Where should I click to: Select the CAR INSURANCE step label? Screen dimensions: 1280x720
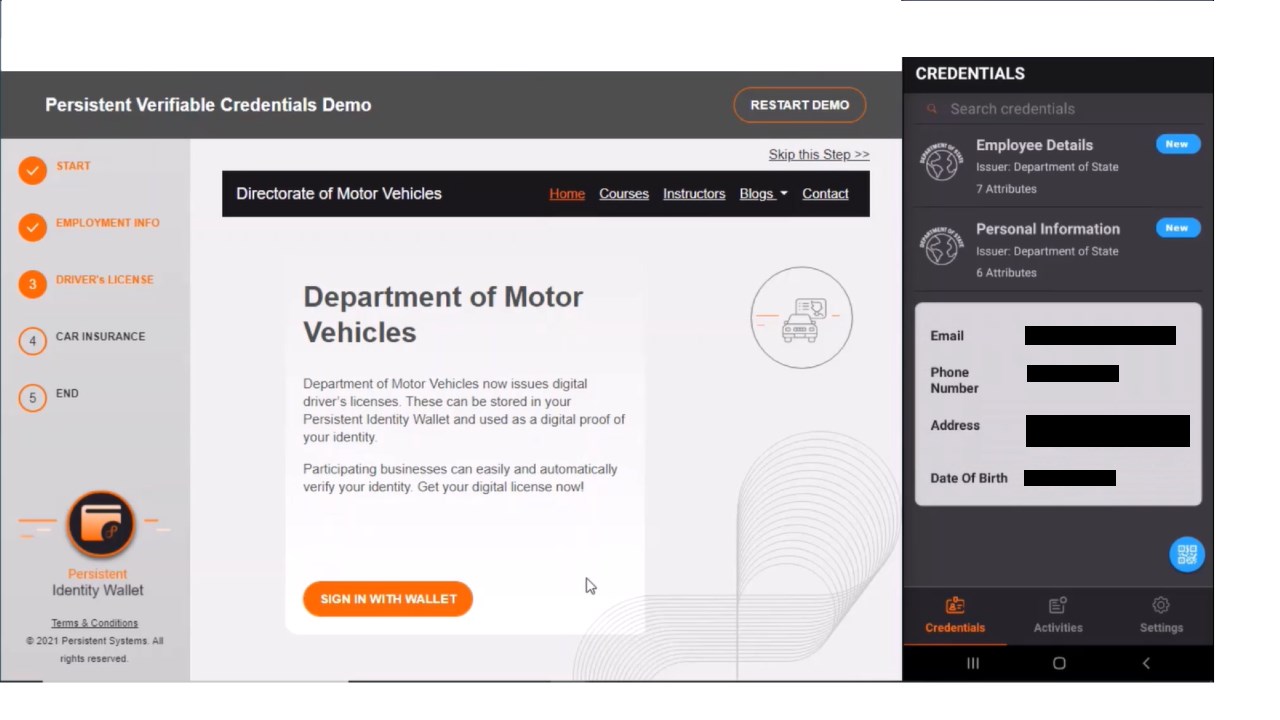(100, 337)
